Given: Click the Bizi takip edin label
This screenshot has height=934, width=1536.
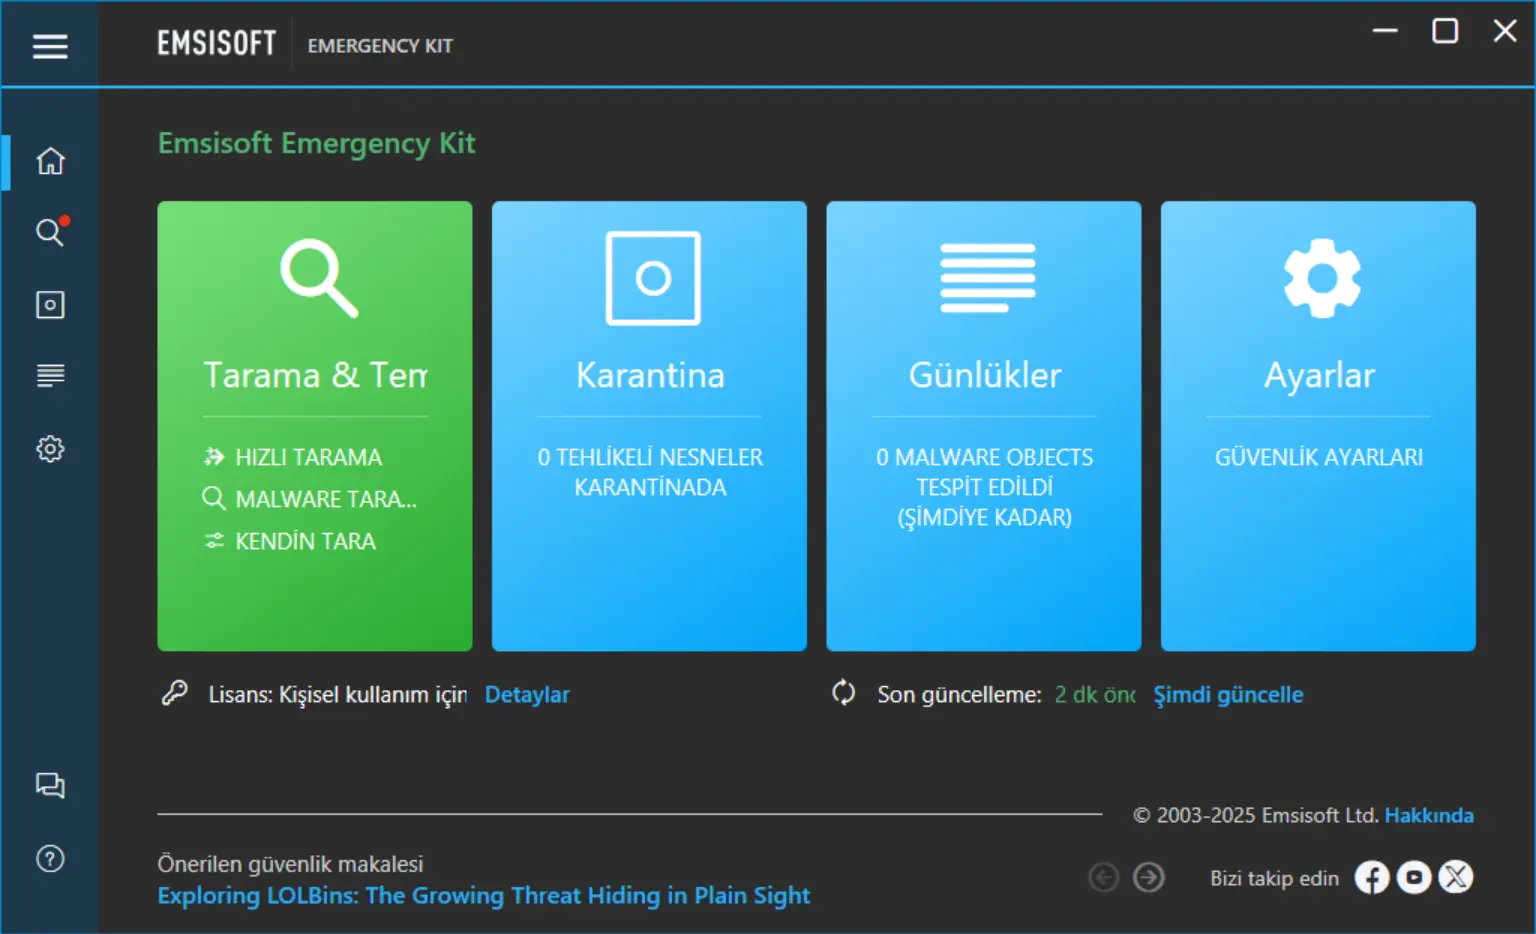Looking at the screenshot, I should click(1274, 878).
